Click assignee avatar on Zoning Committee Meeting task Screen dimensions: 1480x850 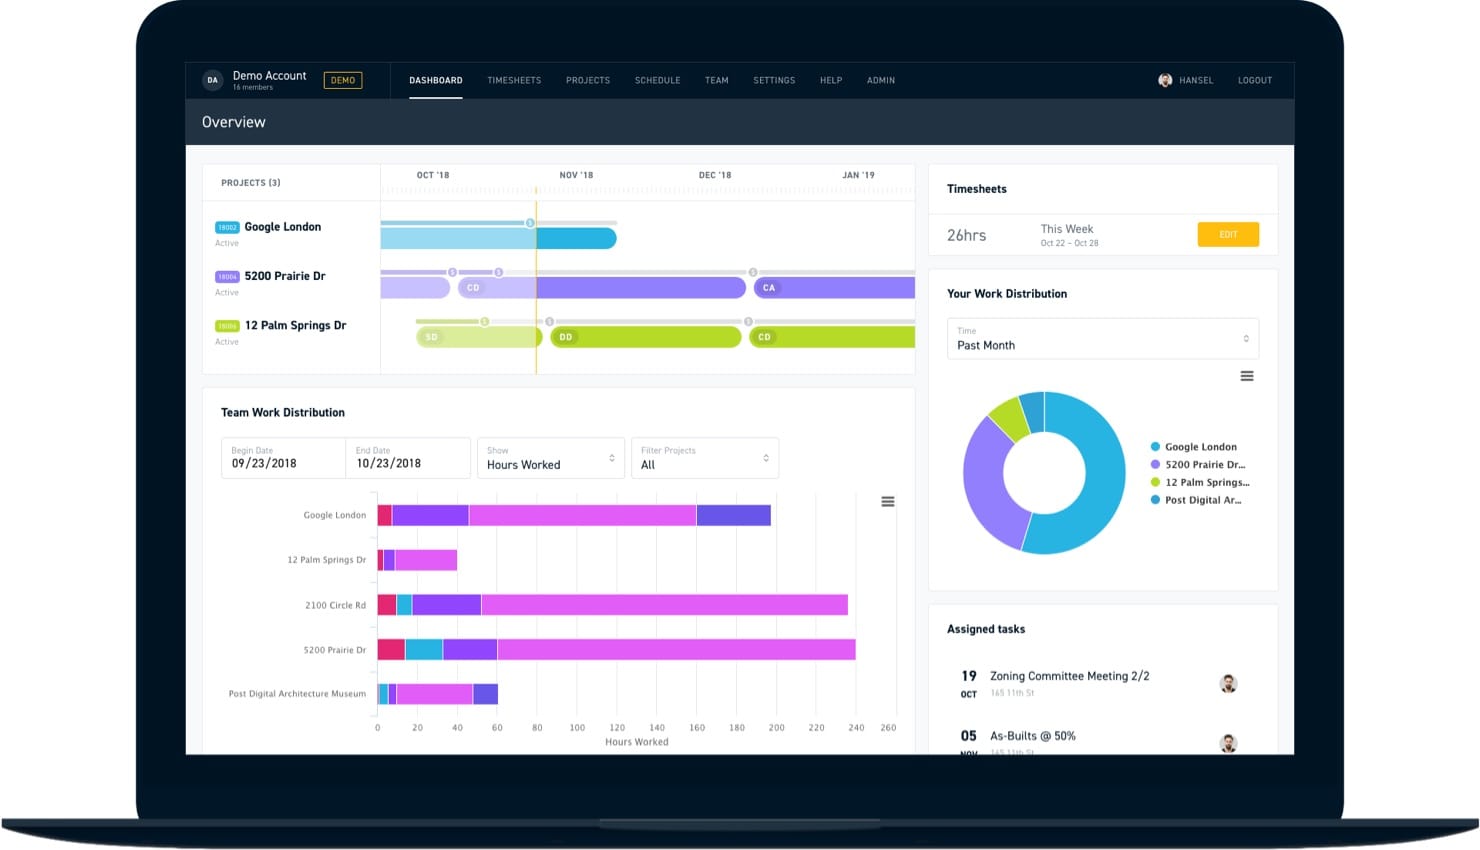(x=1229, y=684)
